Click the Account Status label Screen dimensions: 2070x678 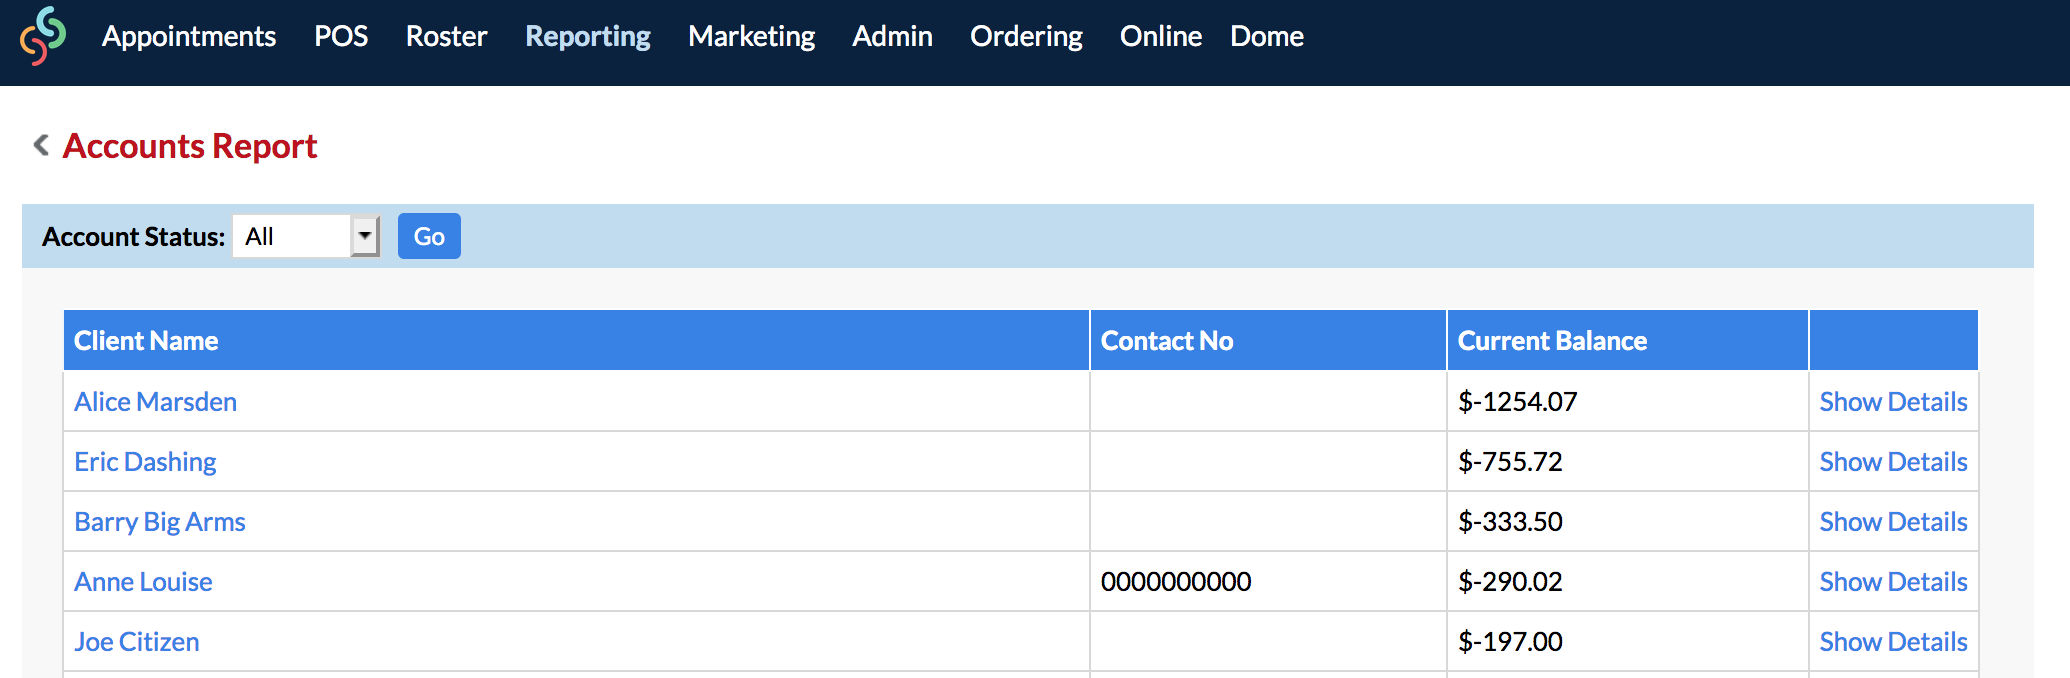[x=133, y=236]
